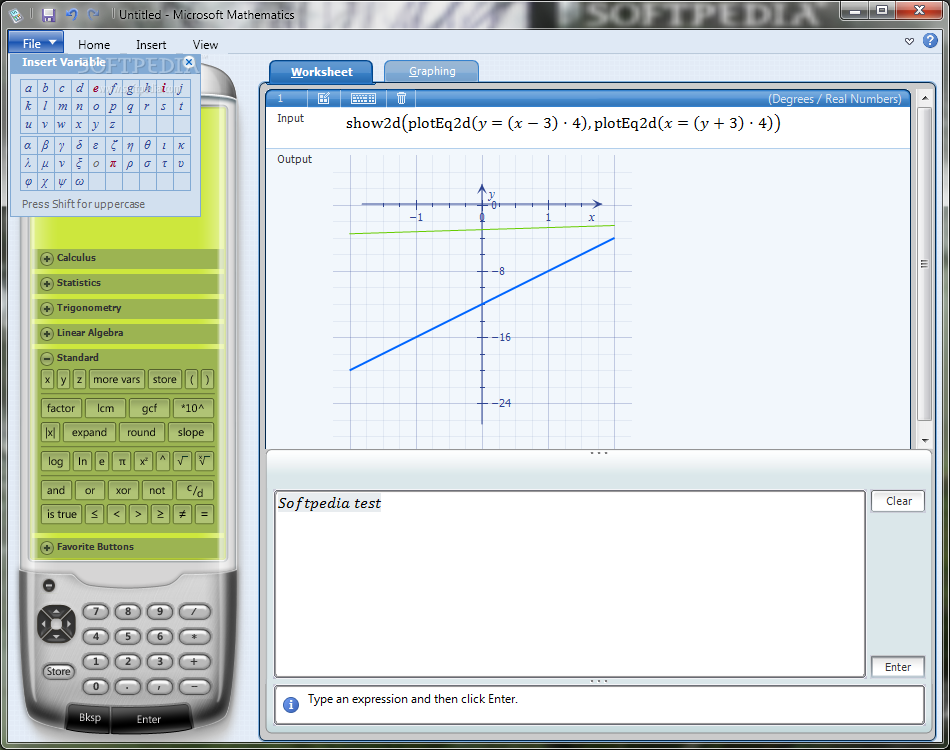Image resolution: width=950 pixels, height=750 pixels.
Task: Click the directional pad on calculator
Action: (56, 623)
